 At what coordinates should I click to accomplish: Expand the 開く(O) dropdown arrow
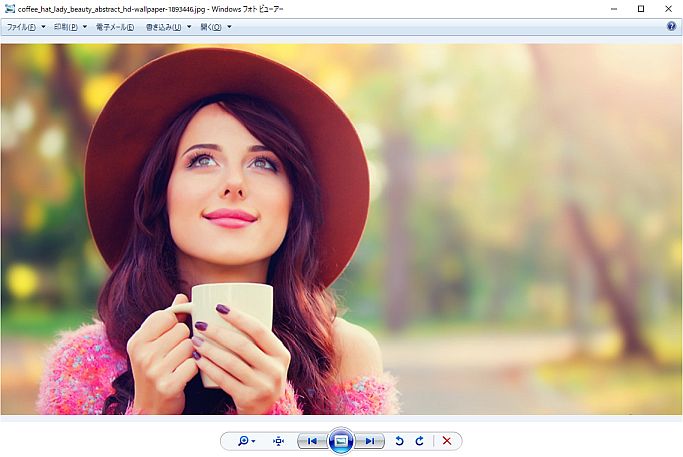(229, 27)
